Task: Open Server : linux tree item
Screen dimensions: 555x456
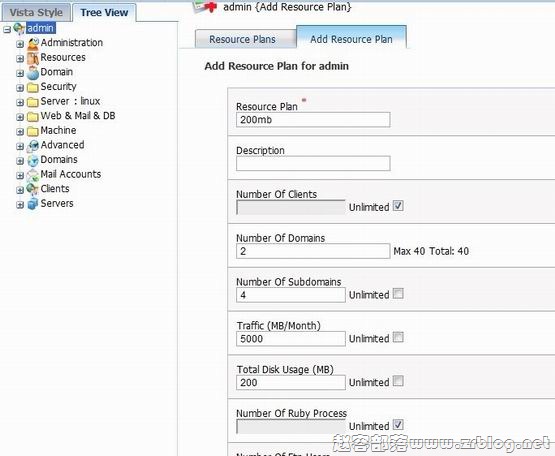Action: [x=70, y=101]
